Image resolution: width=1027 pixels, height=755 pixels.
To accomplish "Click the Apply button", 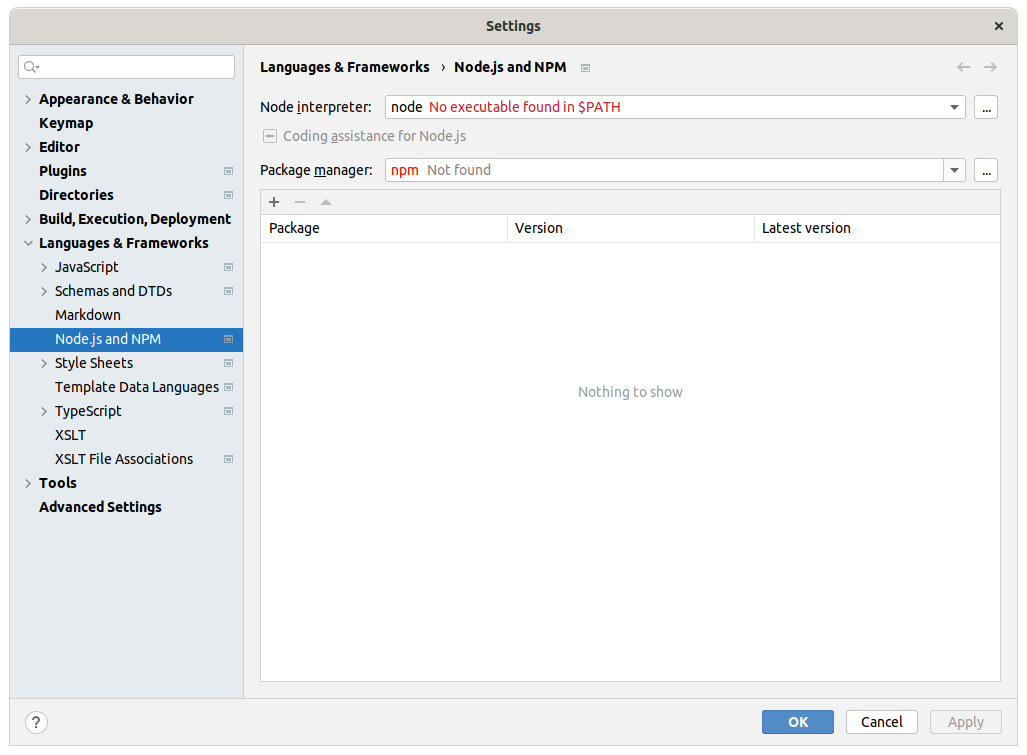I will (x=965, y=722).
